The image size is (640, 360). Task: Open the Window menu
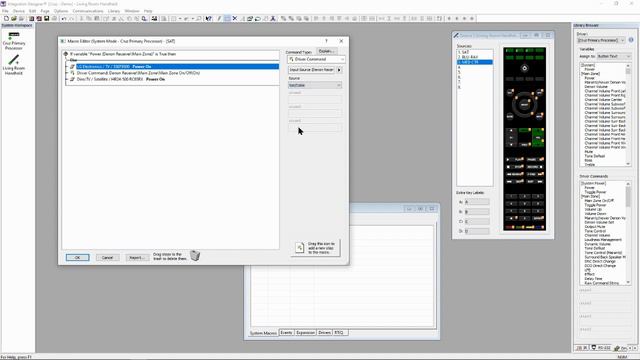click(x=132, y=11)
